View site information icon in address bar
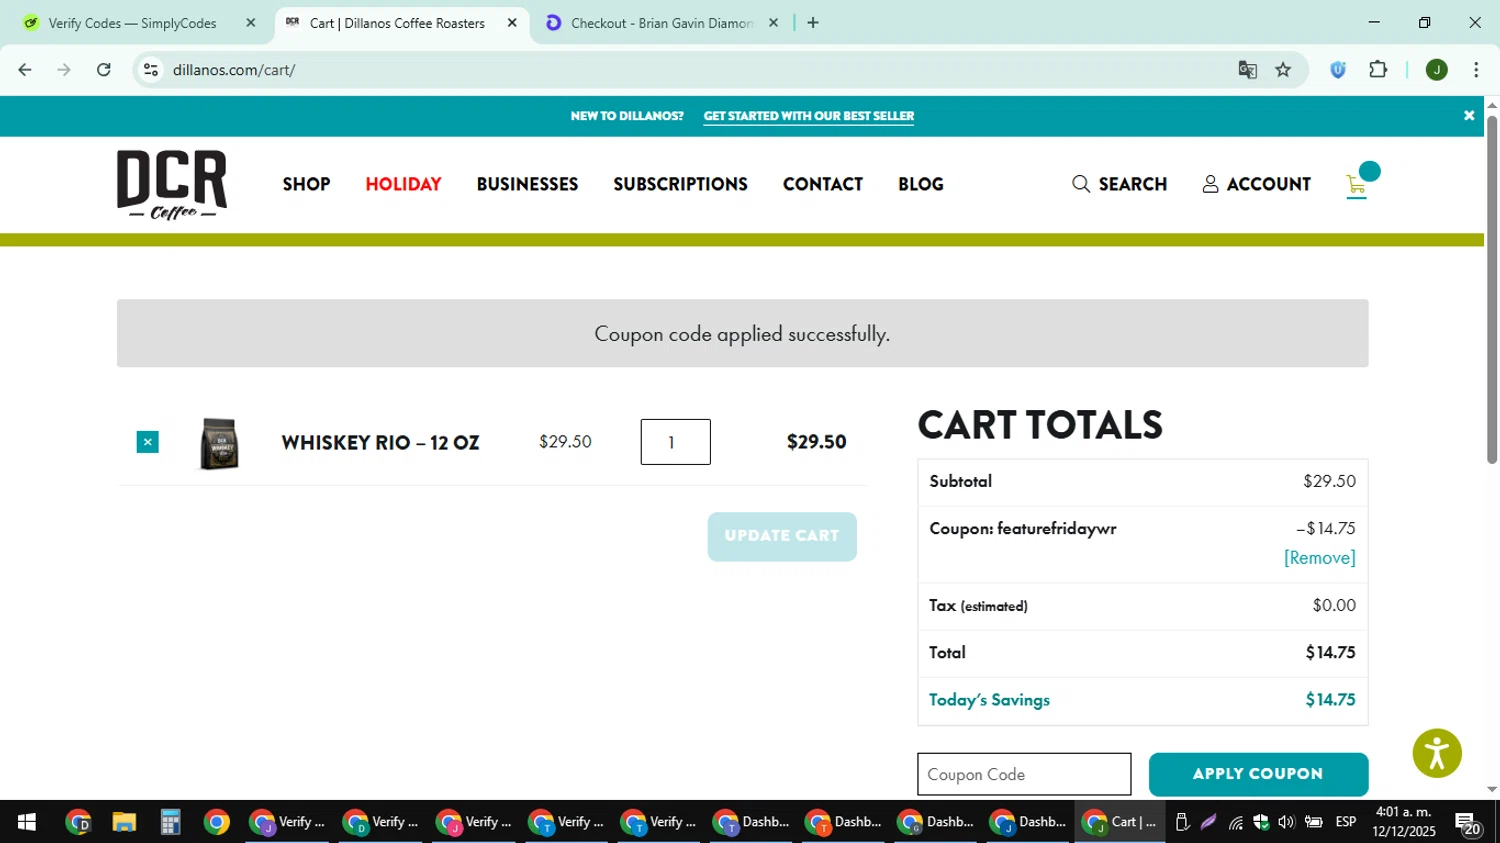This screenshot has height=843, width=1500. coord(151,70)
